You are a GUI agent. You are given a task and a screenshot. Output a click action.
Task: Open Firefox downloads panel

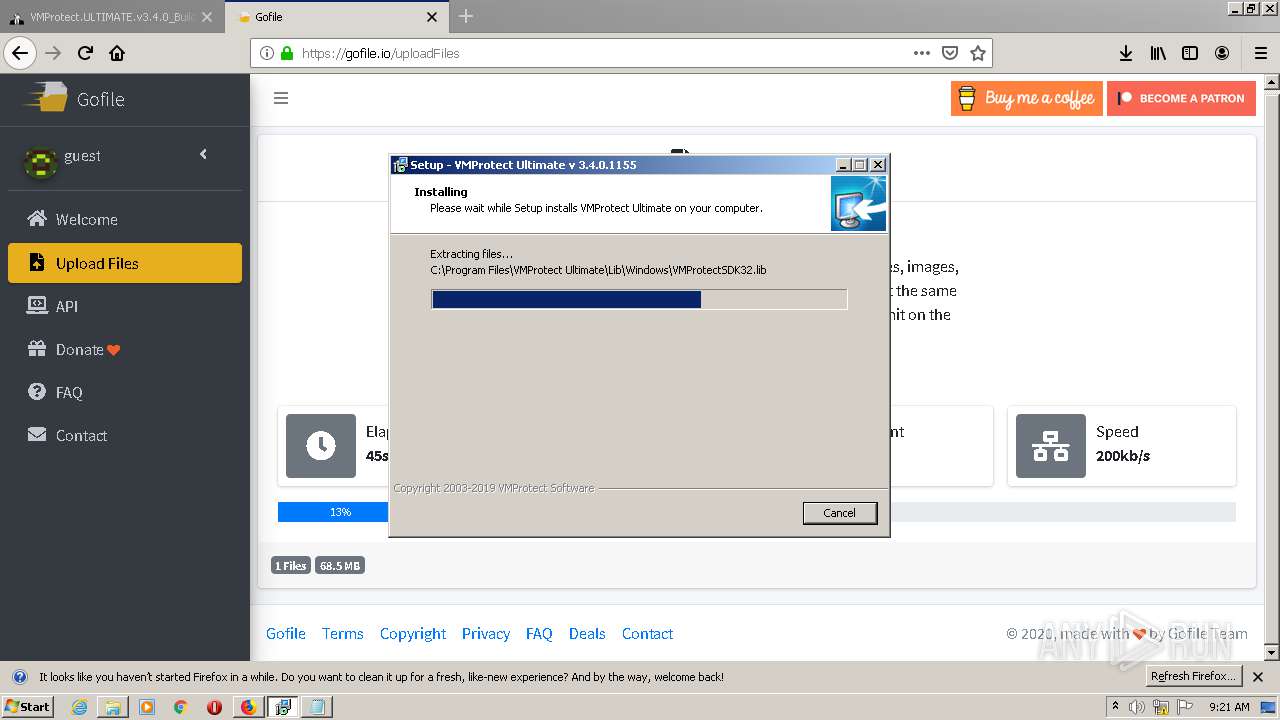[1126, 53]
